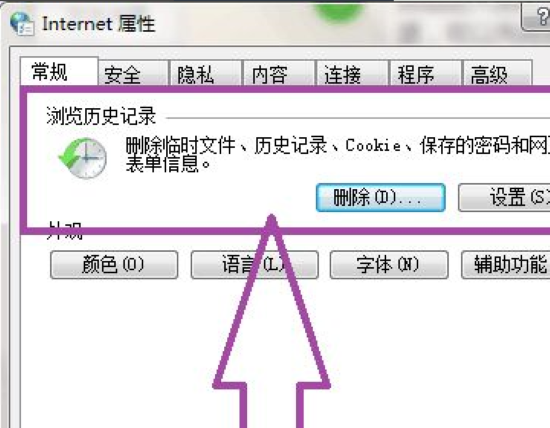The width and height of the screenshot is (550, 428).
Task: Open the 字体(N) button
Action: [x=389, y=265]
